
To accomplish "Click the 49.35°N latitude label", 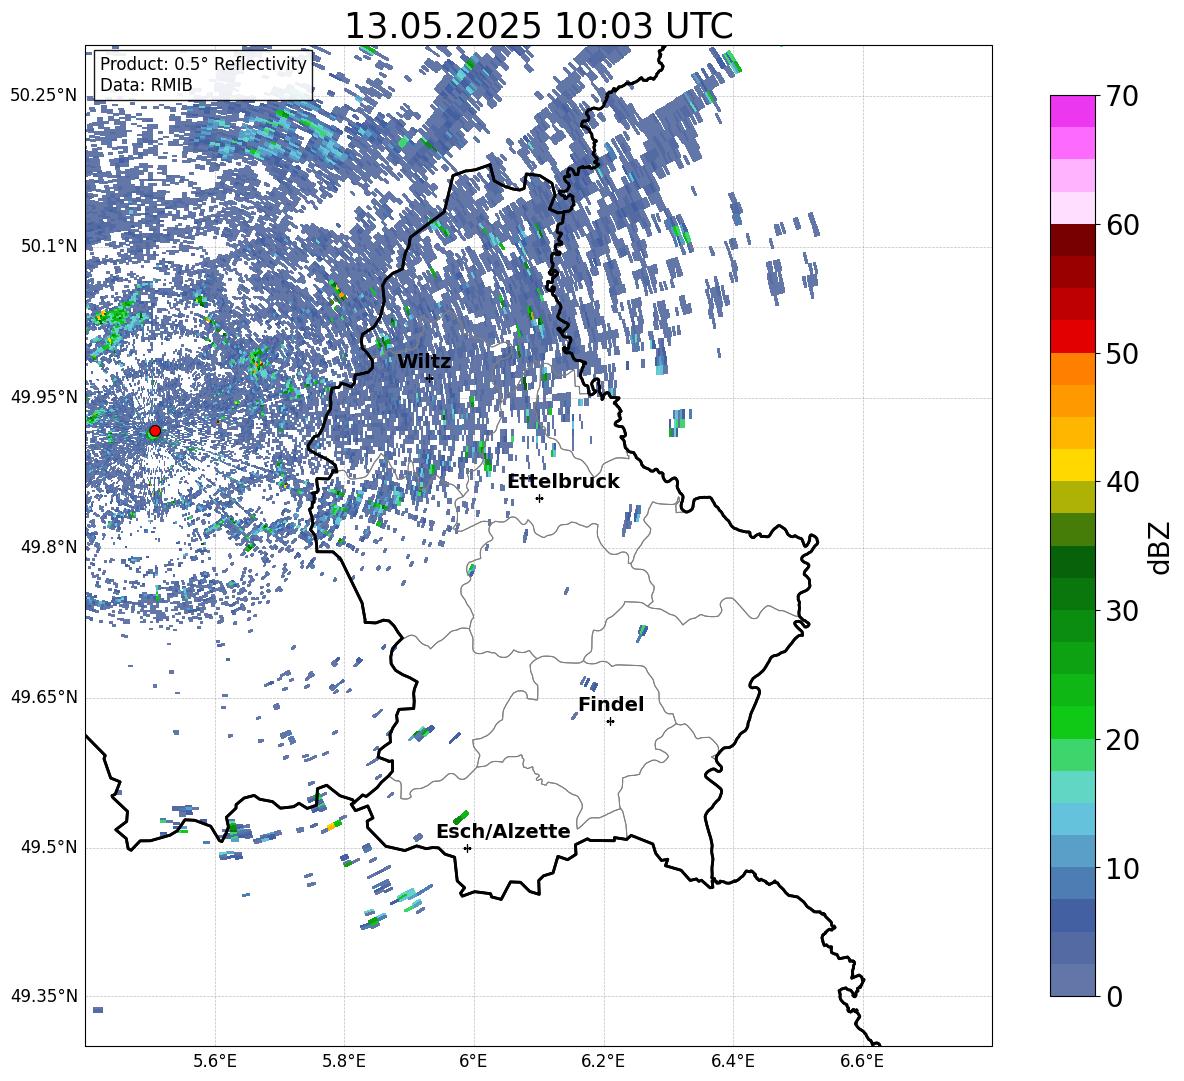I will coord(44,996).
